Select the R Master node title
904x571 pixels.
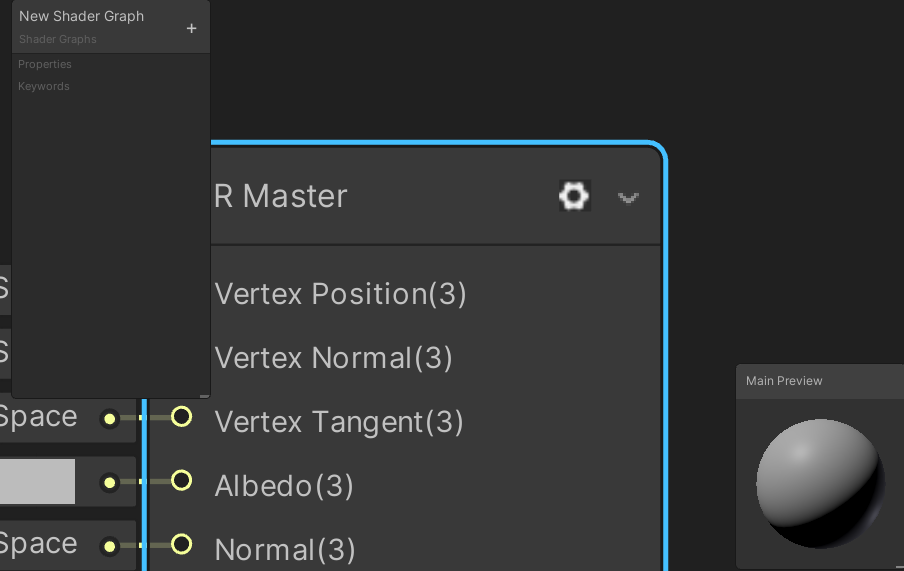281,197
